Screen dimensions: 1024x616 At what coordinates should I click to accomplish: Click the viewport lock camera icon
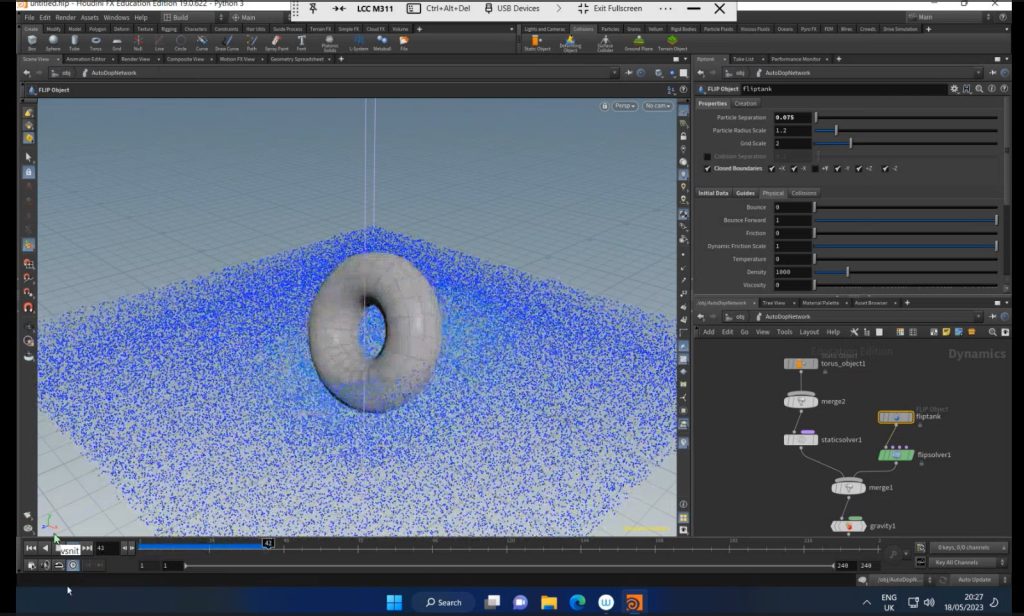605,106
